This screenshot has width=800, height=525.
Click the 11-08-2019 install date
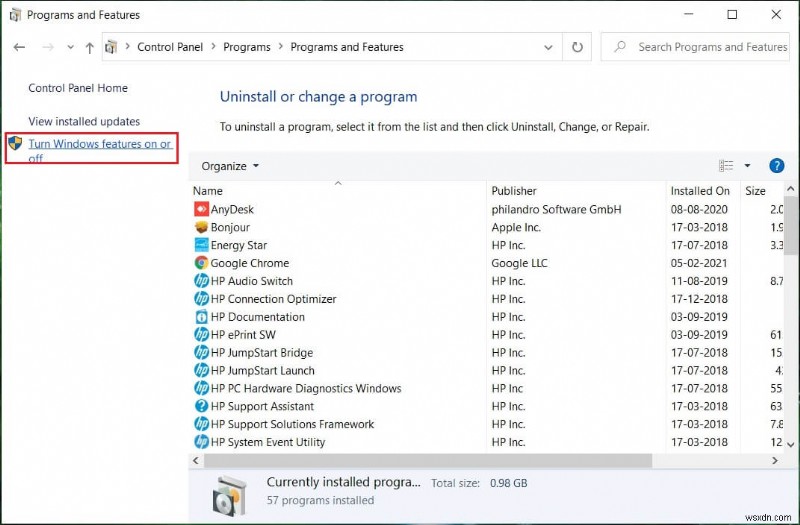point(699,281)
